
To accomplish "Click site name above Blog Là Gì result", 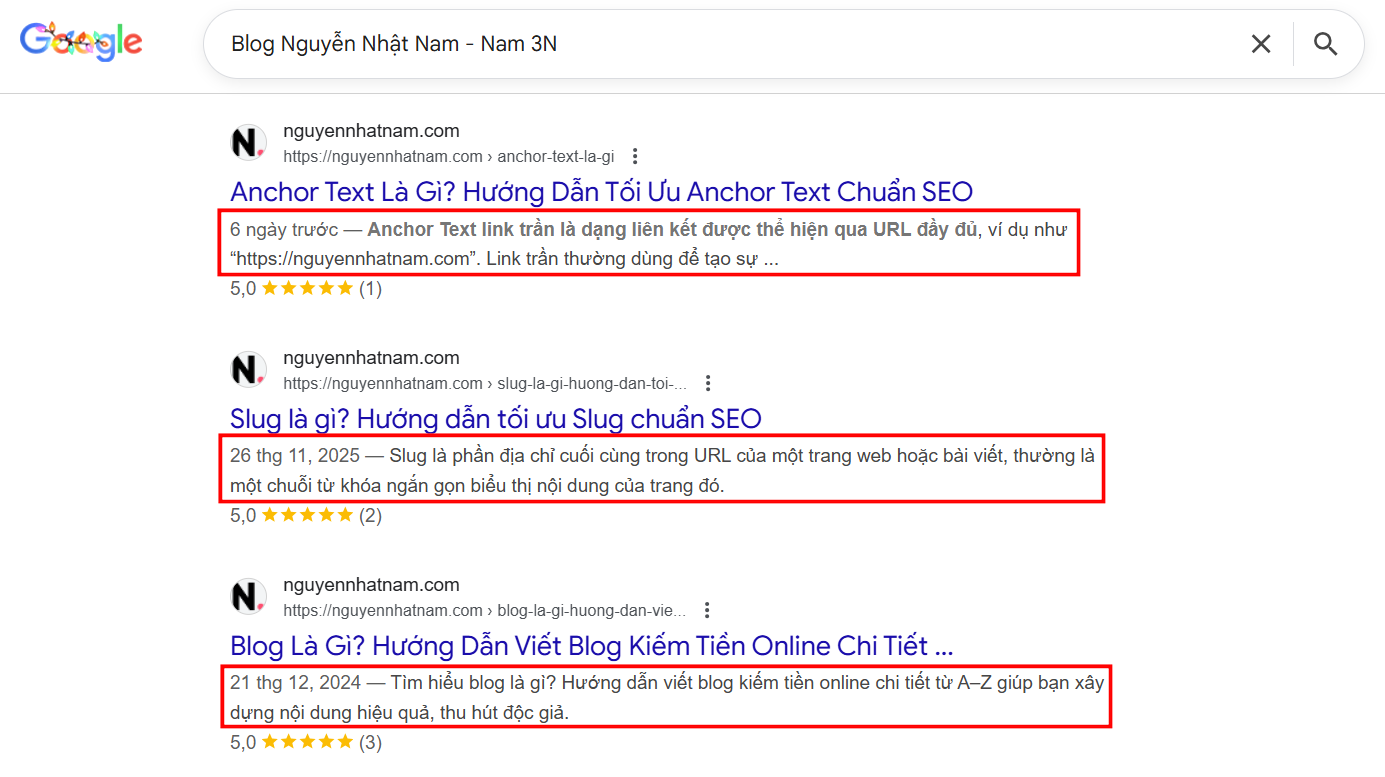I will click(x=371, y=584).
